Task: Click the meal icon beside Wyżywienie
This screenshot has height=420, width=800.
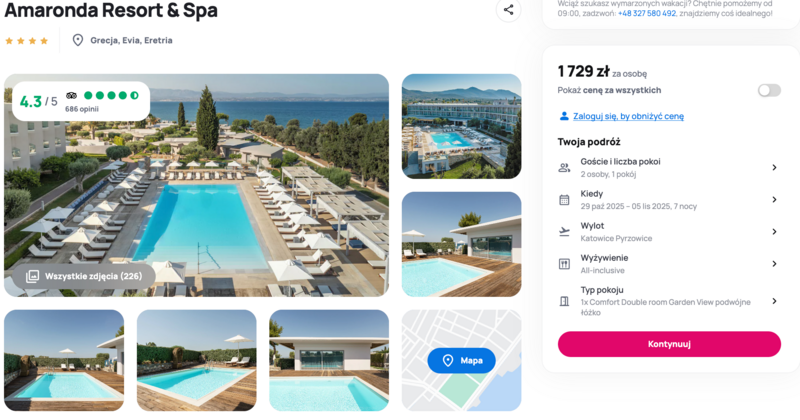Action: coord(564,264)
